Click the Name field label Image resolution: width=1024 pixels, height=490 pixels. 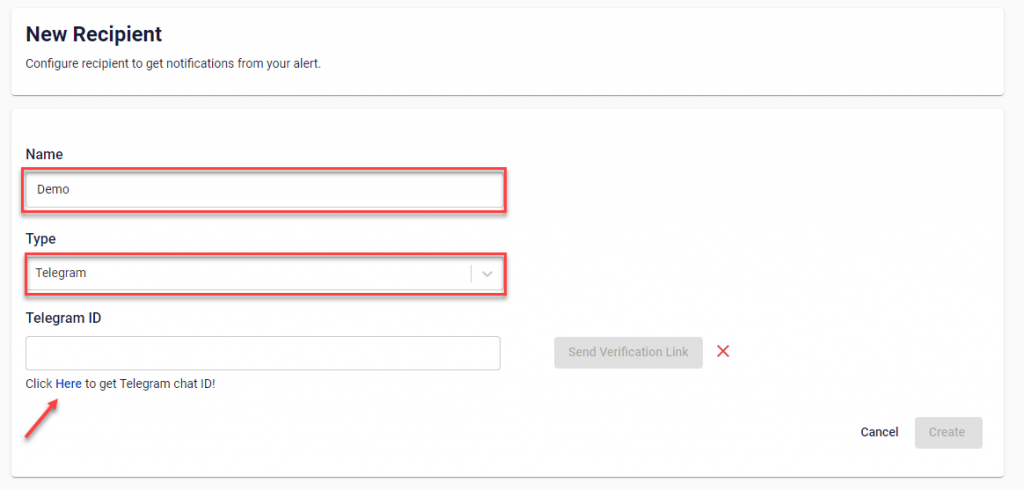click(x=44, y=154)
